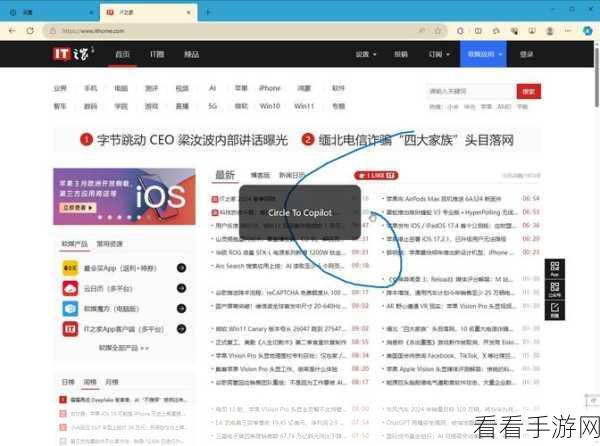Click the iOS promotional banner image

point(124,196)
